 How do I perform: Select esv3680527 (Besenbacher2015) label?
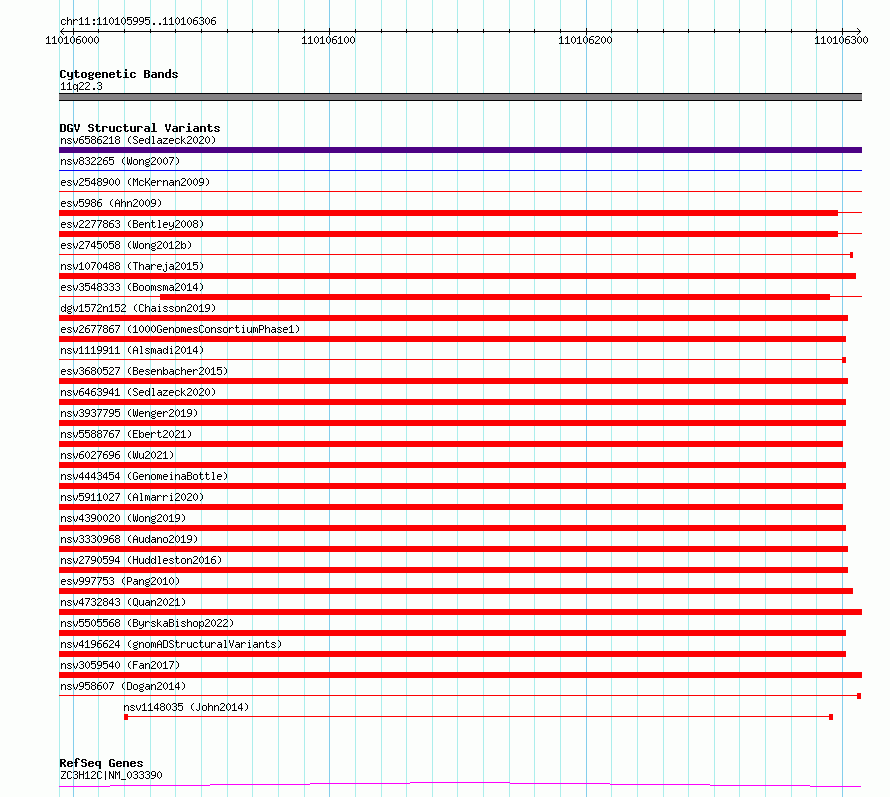pos(144,371)
